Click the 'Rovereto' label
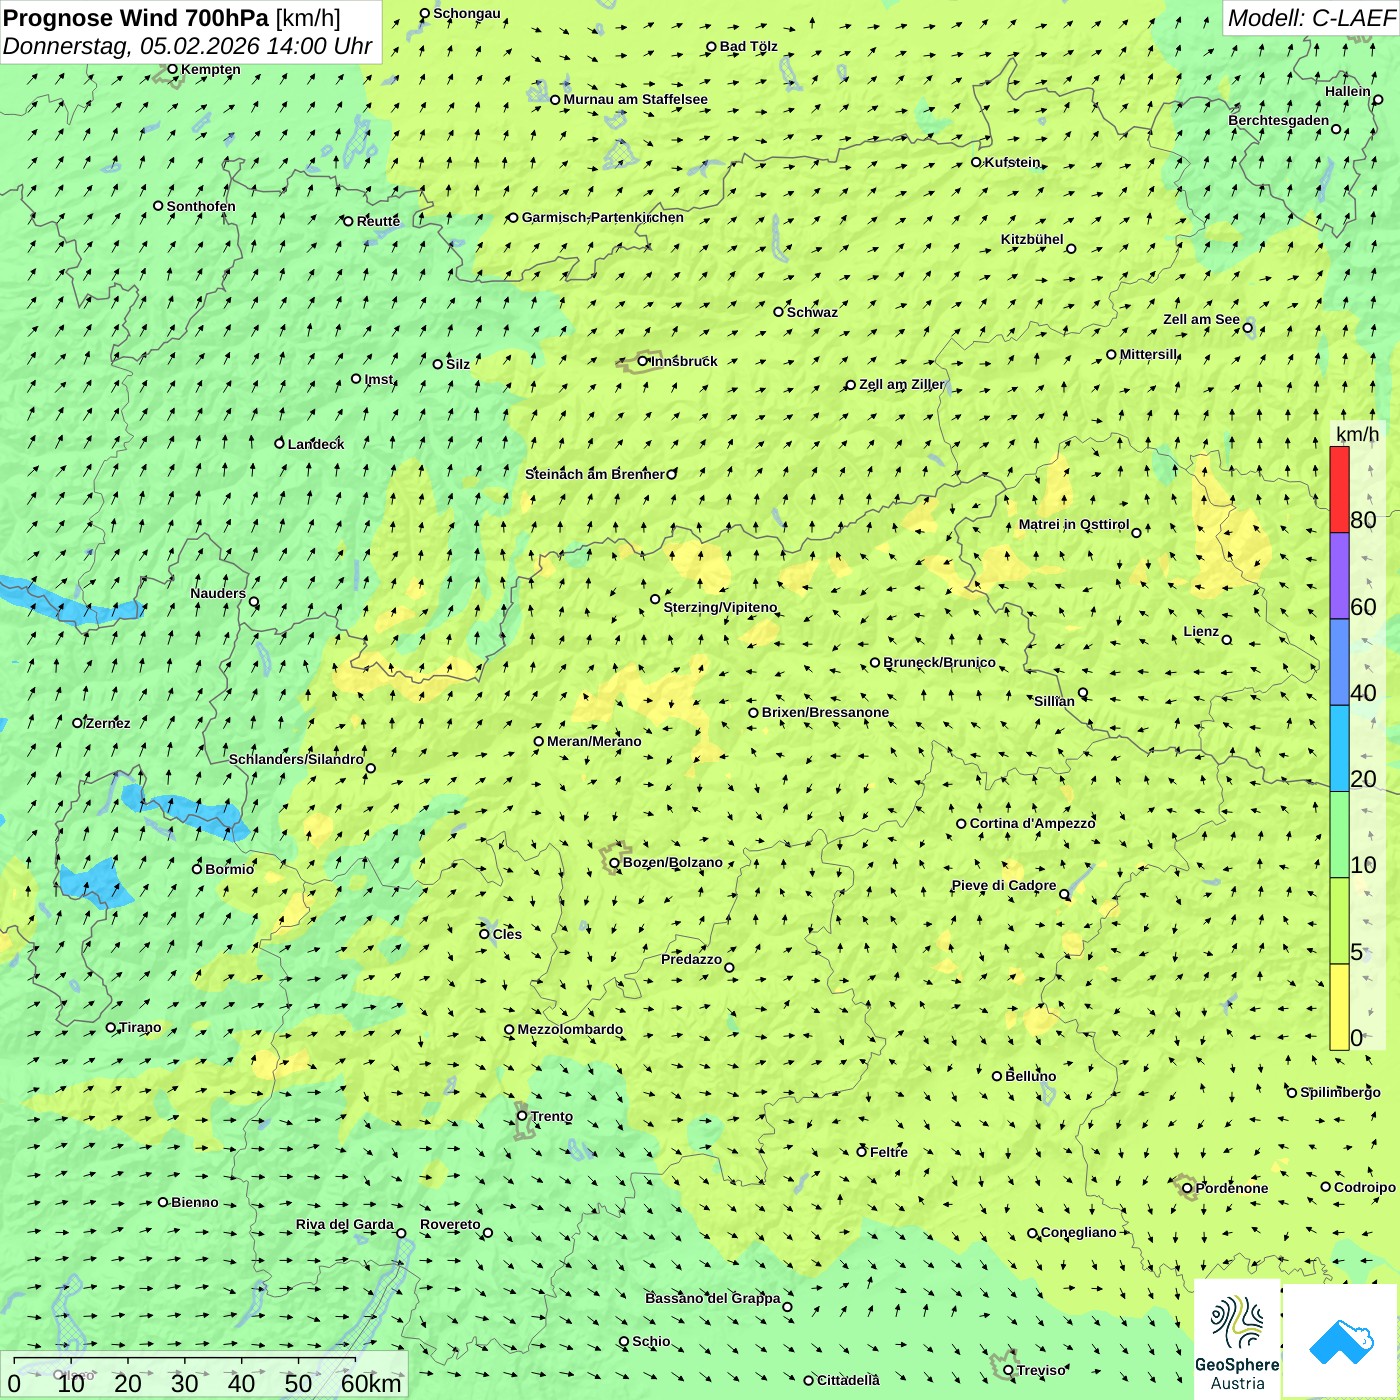Screen dimensions: 1400x1400 pyautogui.click(x=450, y=1224)
